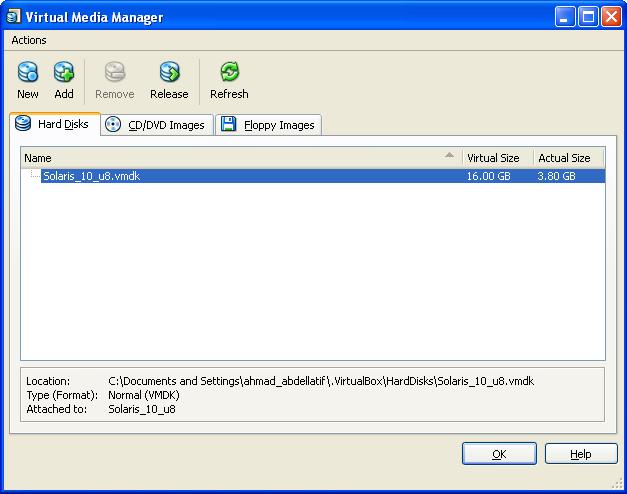627x494 pixels.
Task: Click the Add disk toolbar icon
Action: (x=64, y=72)
